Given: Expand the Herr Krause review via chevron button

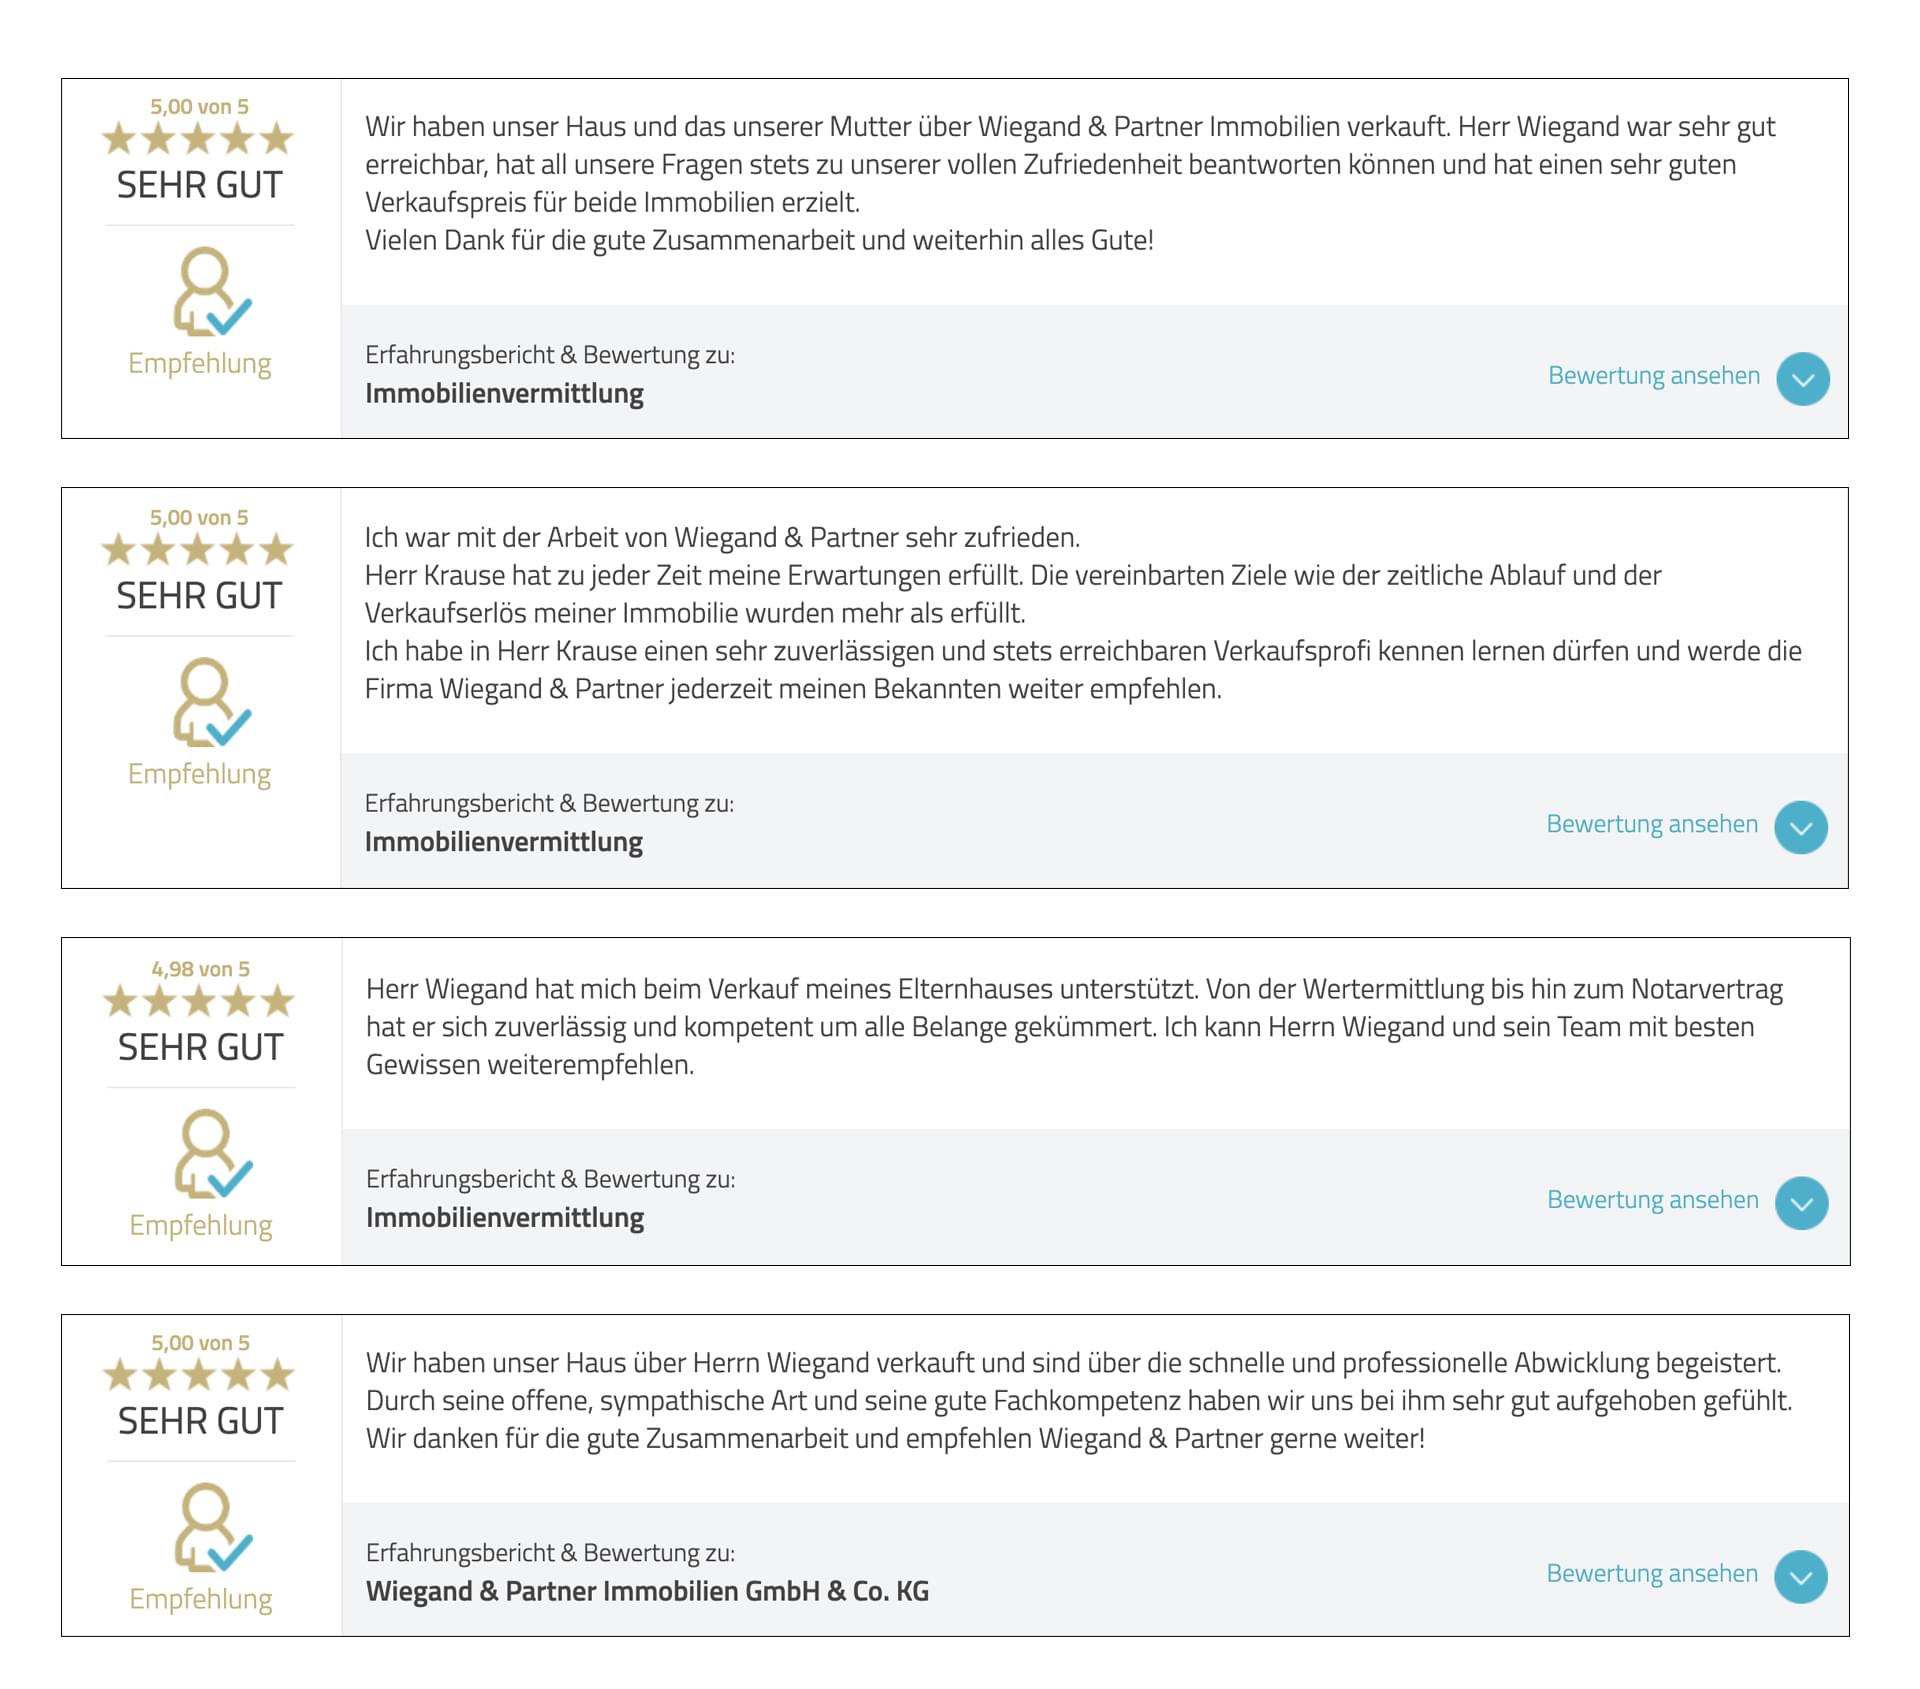Looking at the screenshot, I should click(1801, 828).
